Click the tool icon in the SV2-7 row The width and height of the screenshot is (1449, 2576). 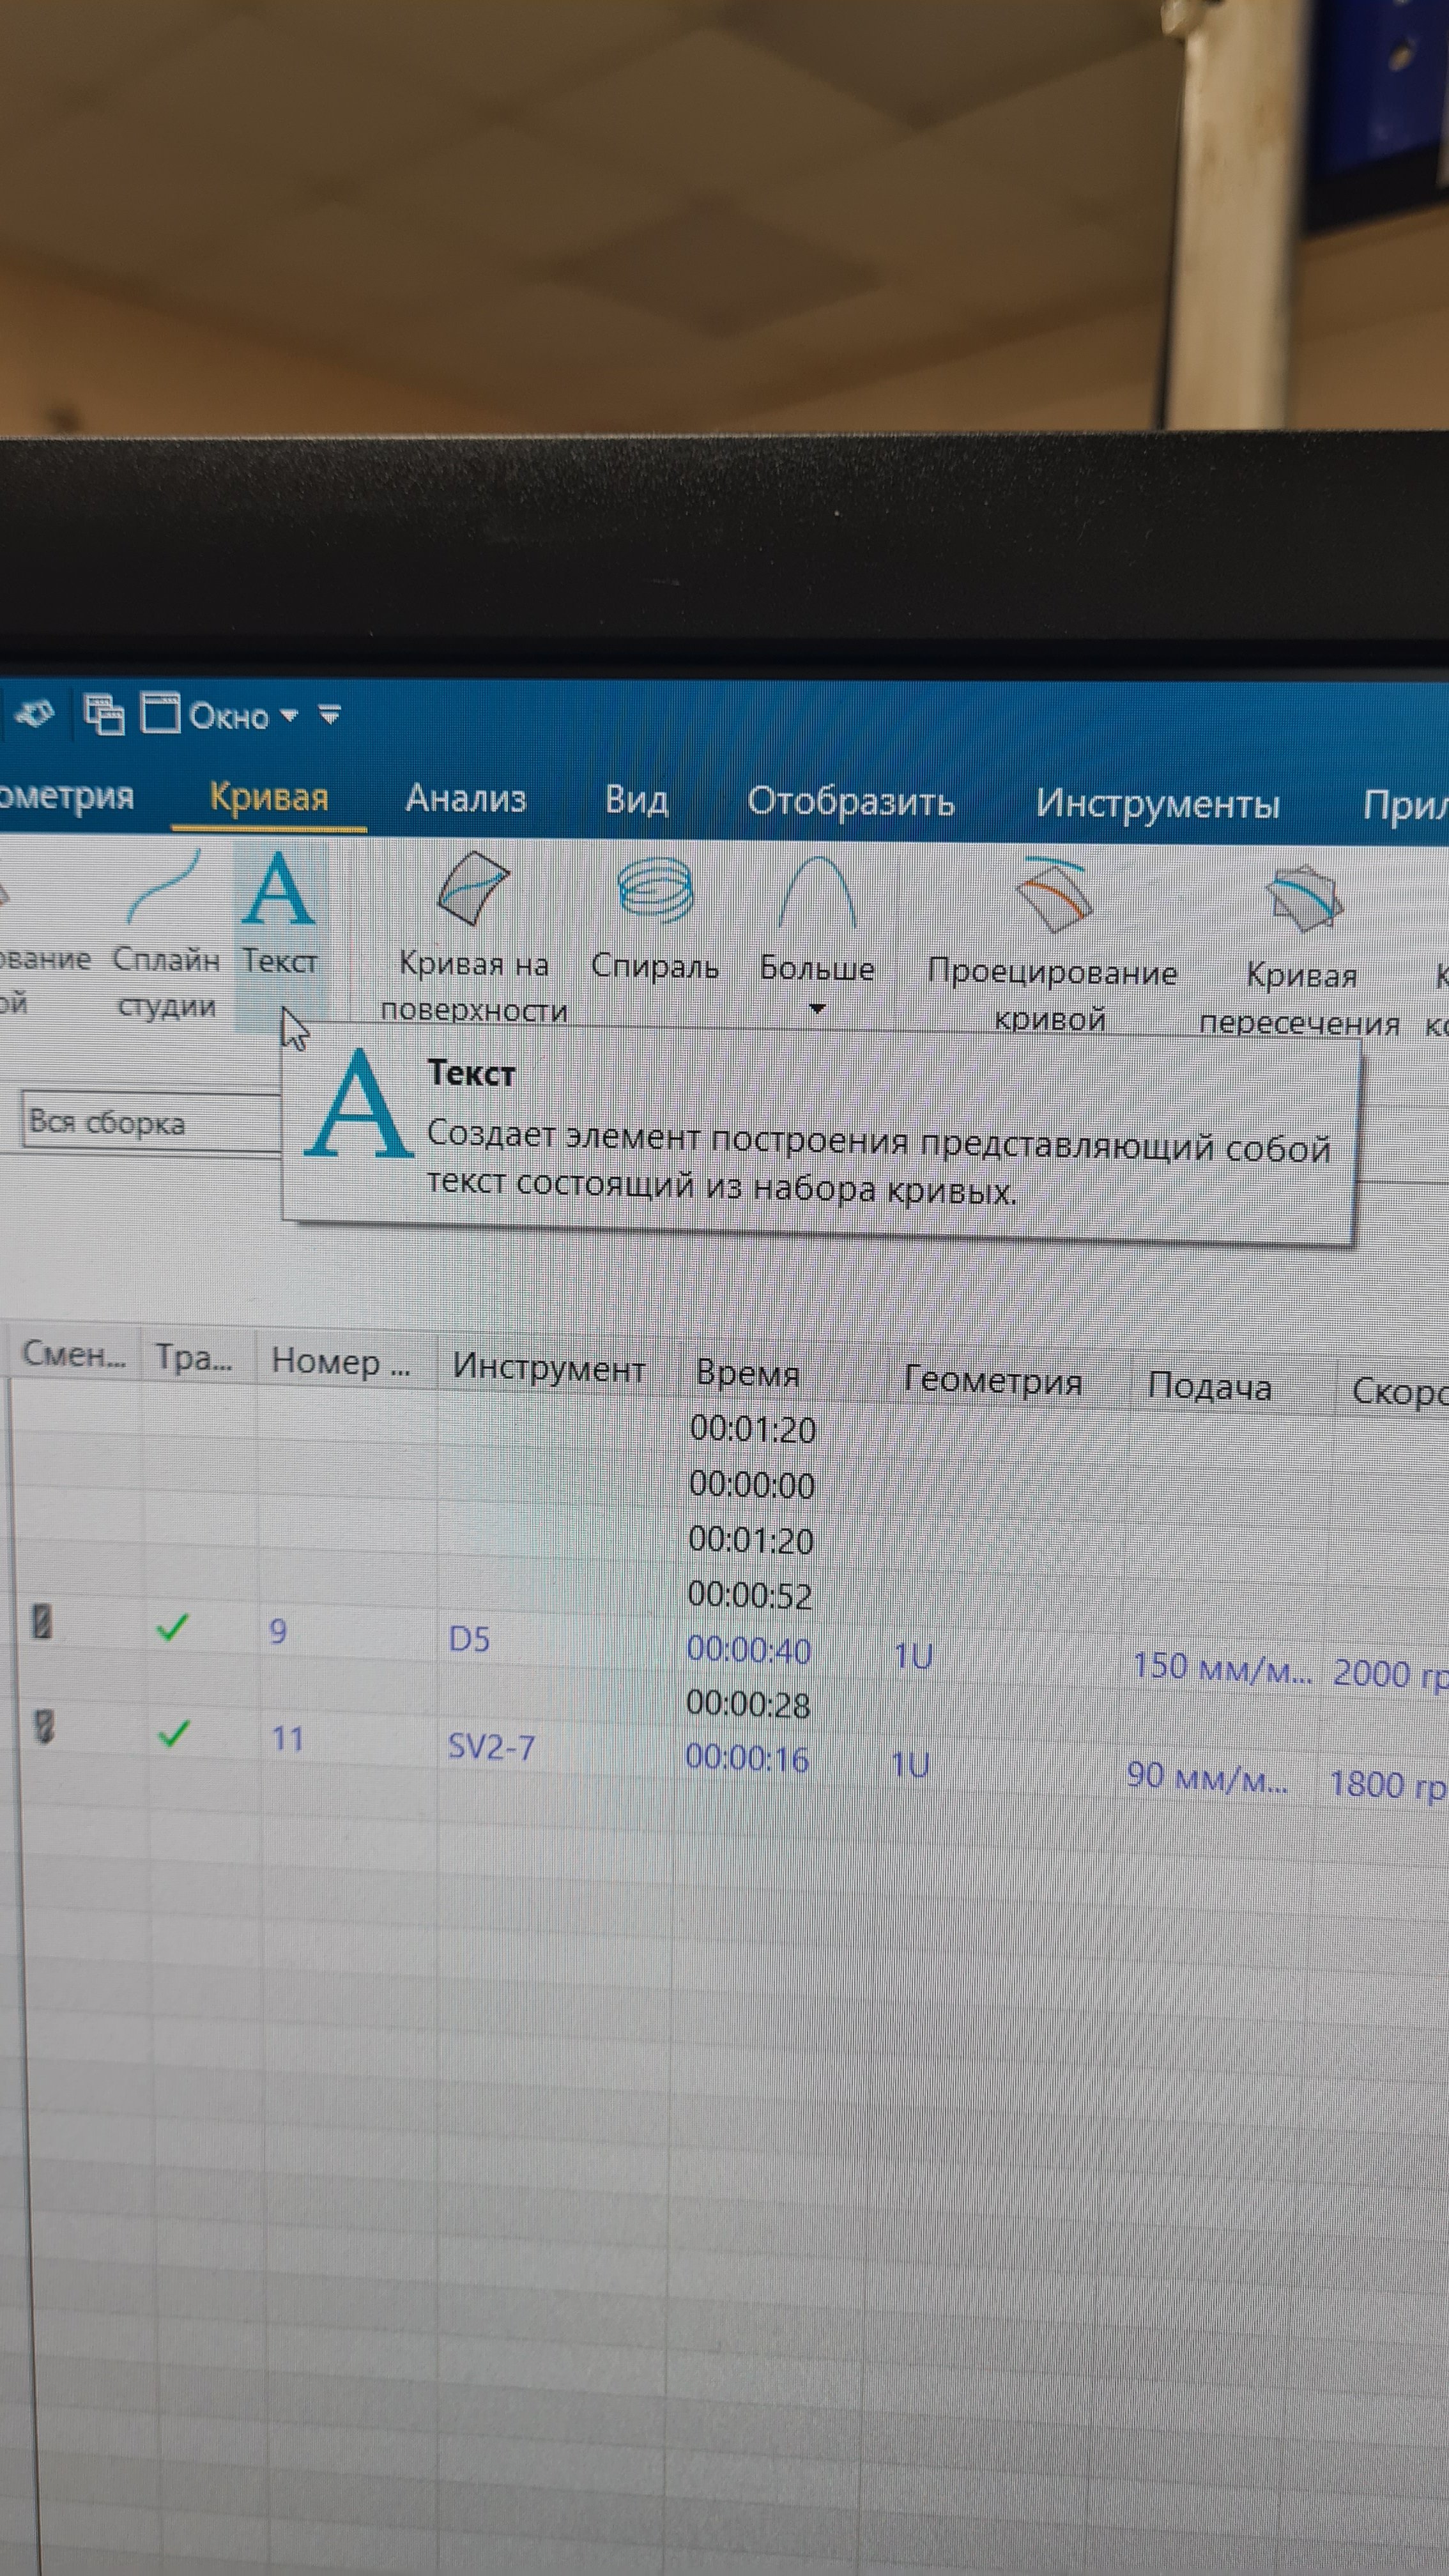tap(44, 1728)
